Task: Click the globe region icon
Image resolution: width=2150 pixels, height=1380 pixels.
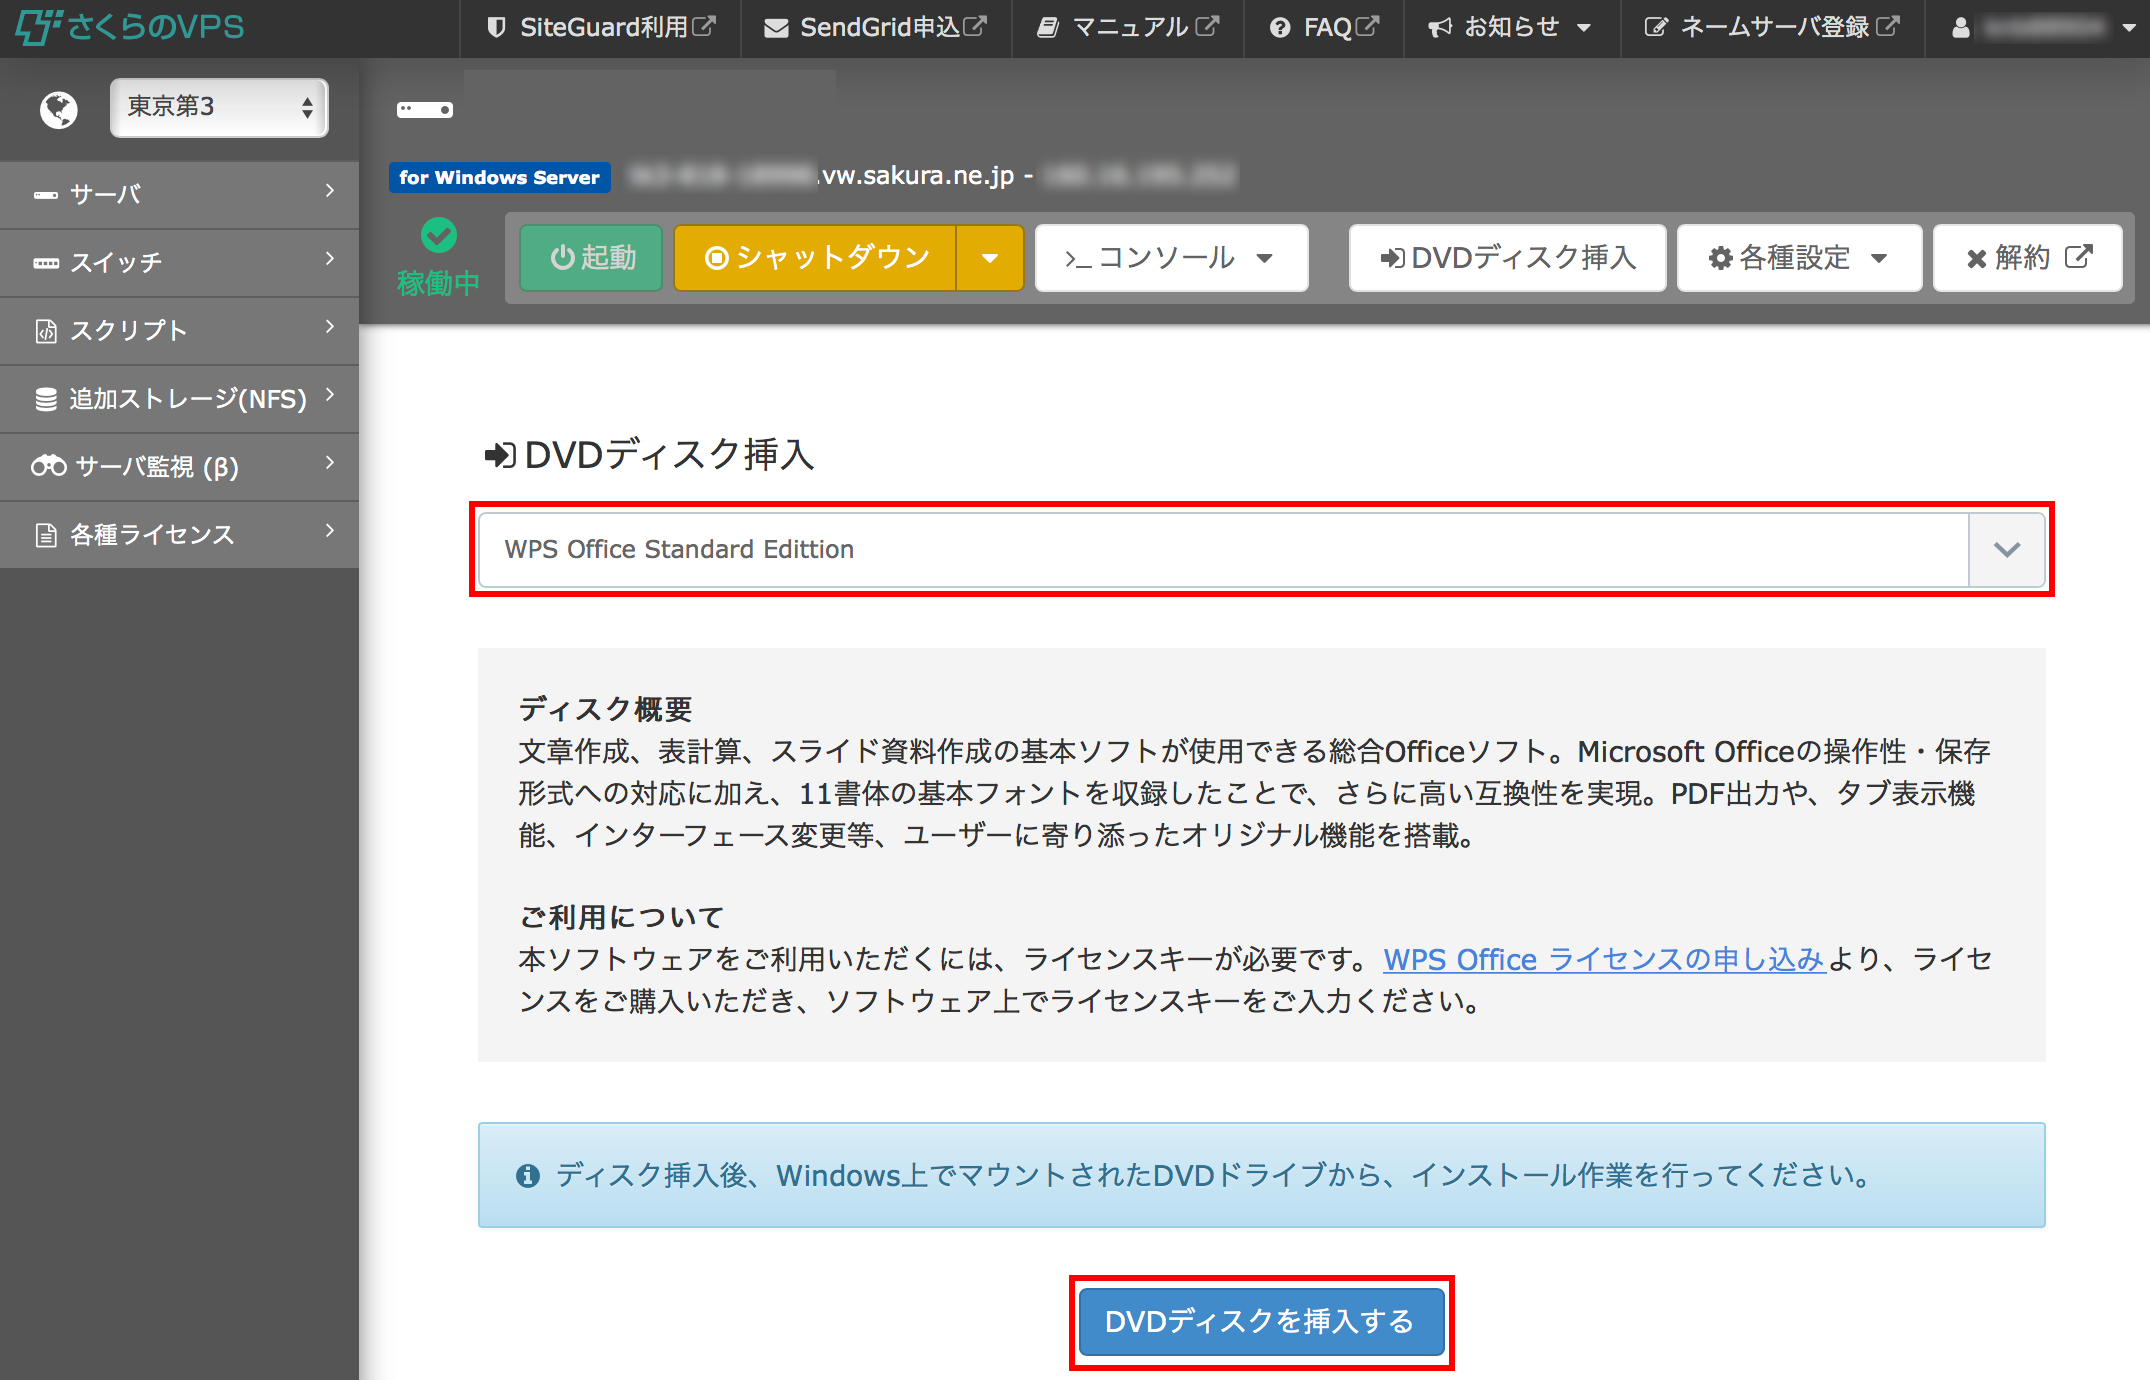Action: pyautogui.click(x=58, y=109)
